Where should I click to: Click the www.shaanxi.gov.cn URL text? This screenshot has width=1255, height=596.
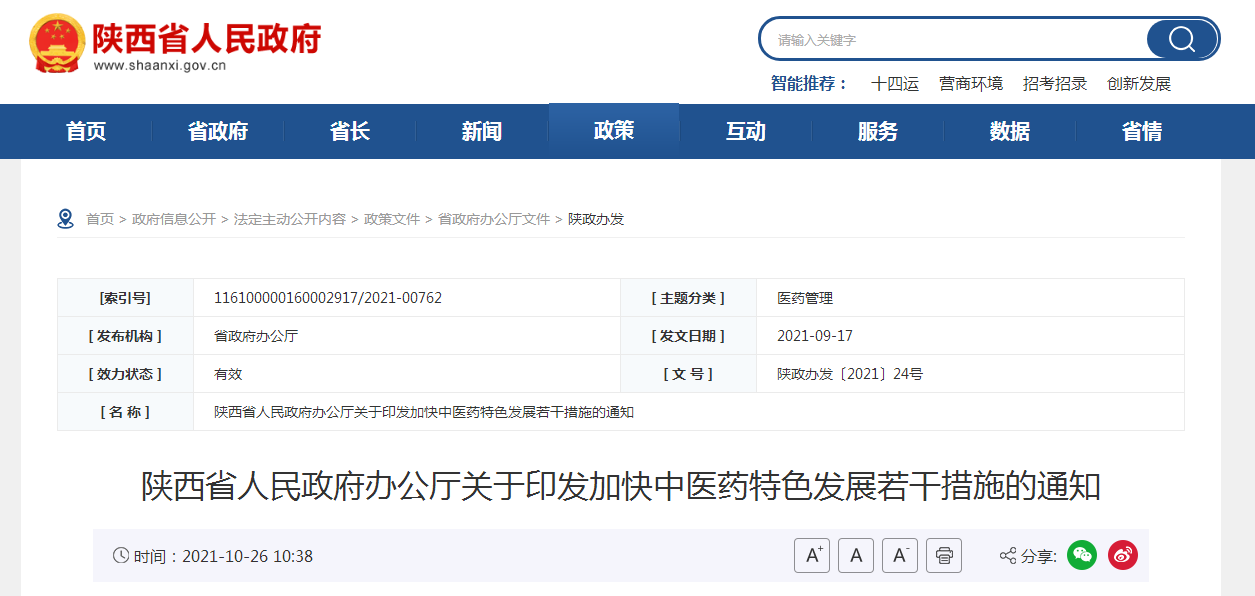tap(160, 66)
